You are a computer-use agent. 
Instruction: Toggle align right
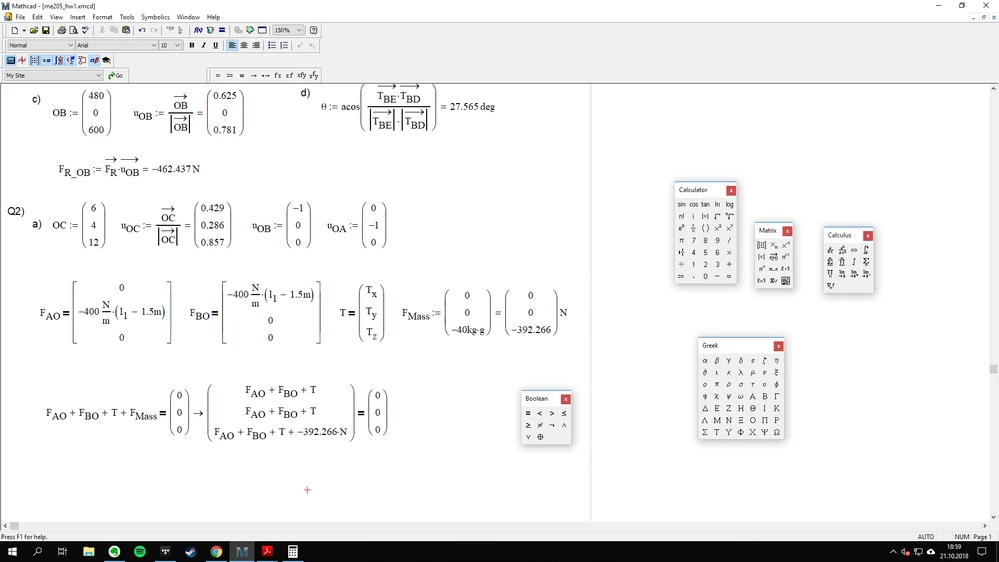(256, 45)
